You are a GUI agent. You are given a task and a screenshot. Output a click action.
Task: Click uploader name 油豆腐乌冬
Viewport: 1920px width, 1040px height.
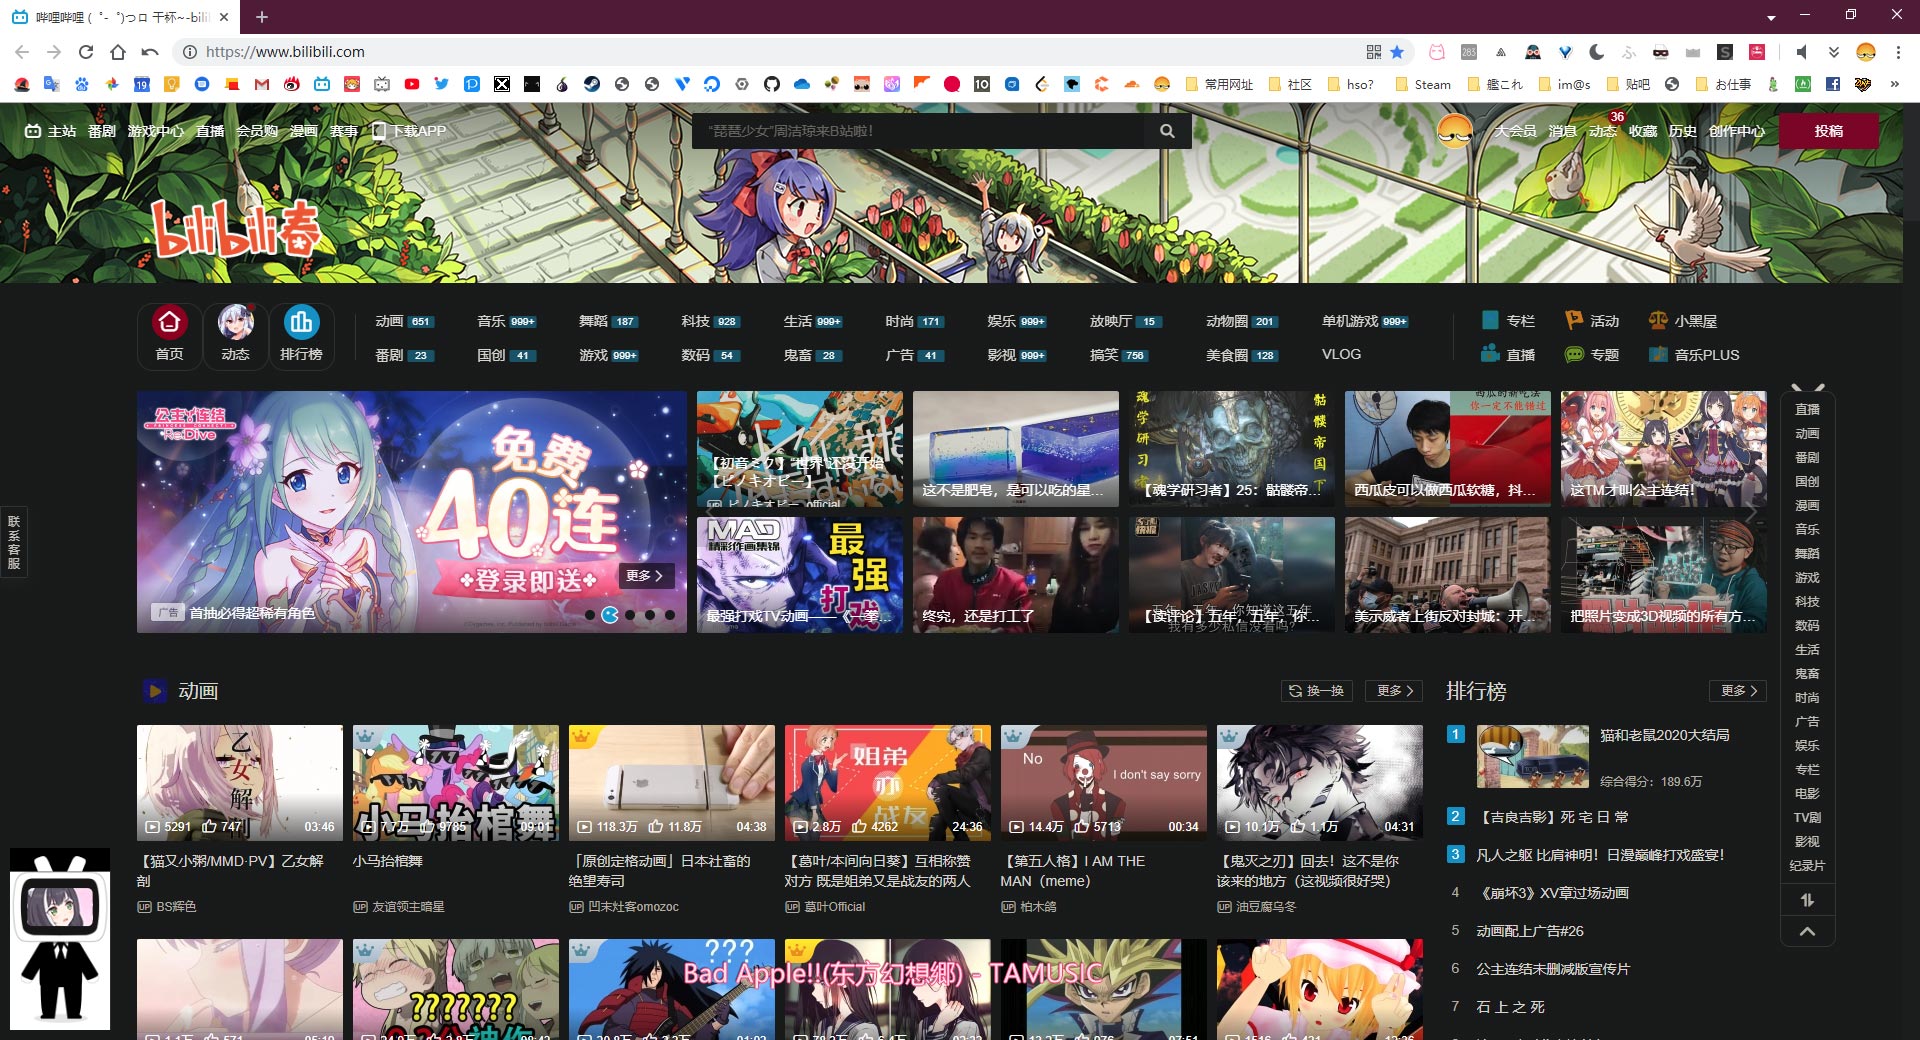1266,907
